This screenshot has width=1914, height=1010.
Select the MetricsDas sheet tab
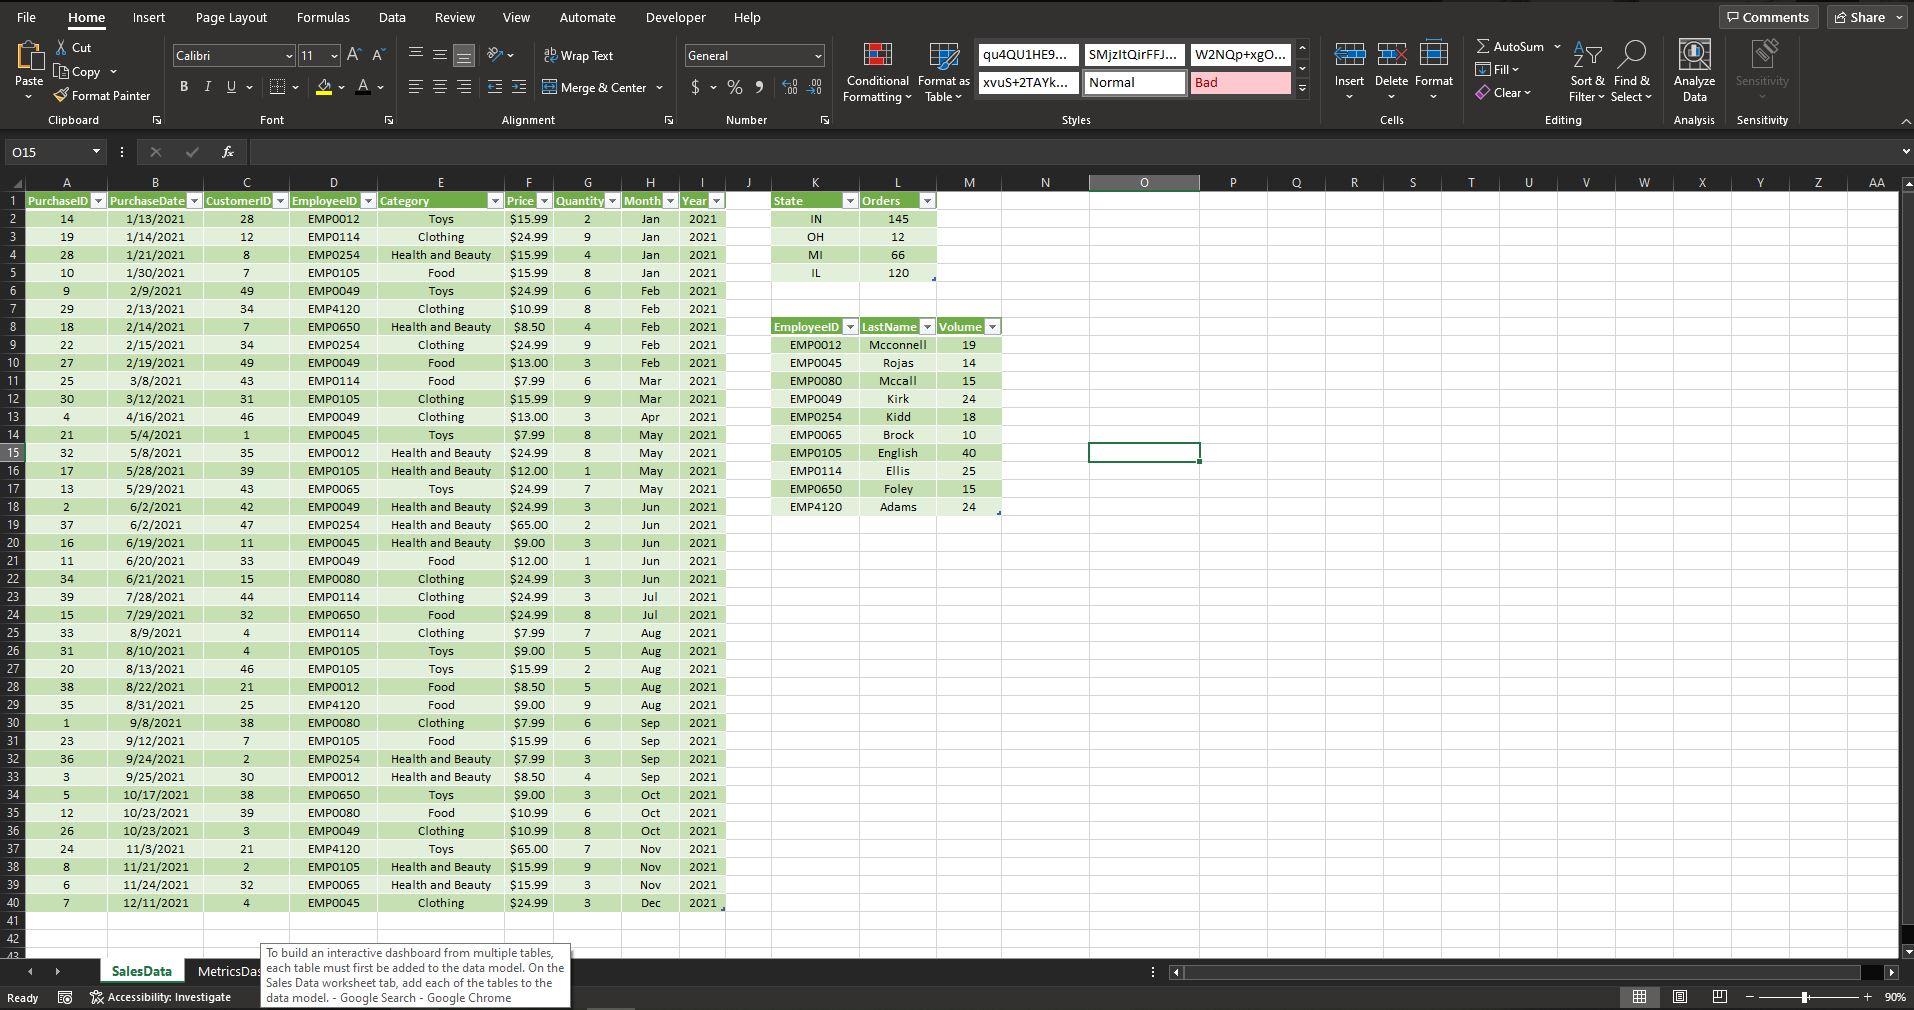(228, 970)
